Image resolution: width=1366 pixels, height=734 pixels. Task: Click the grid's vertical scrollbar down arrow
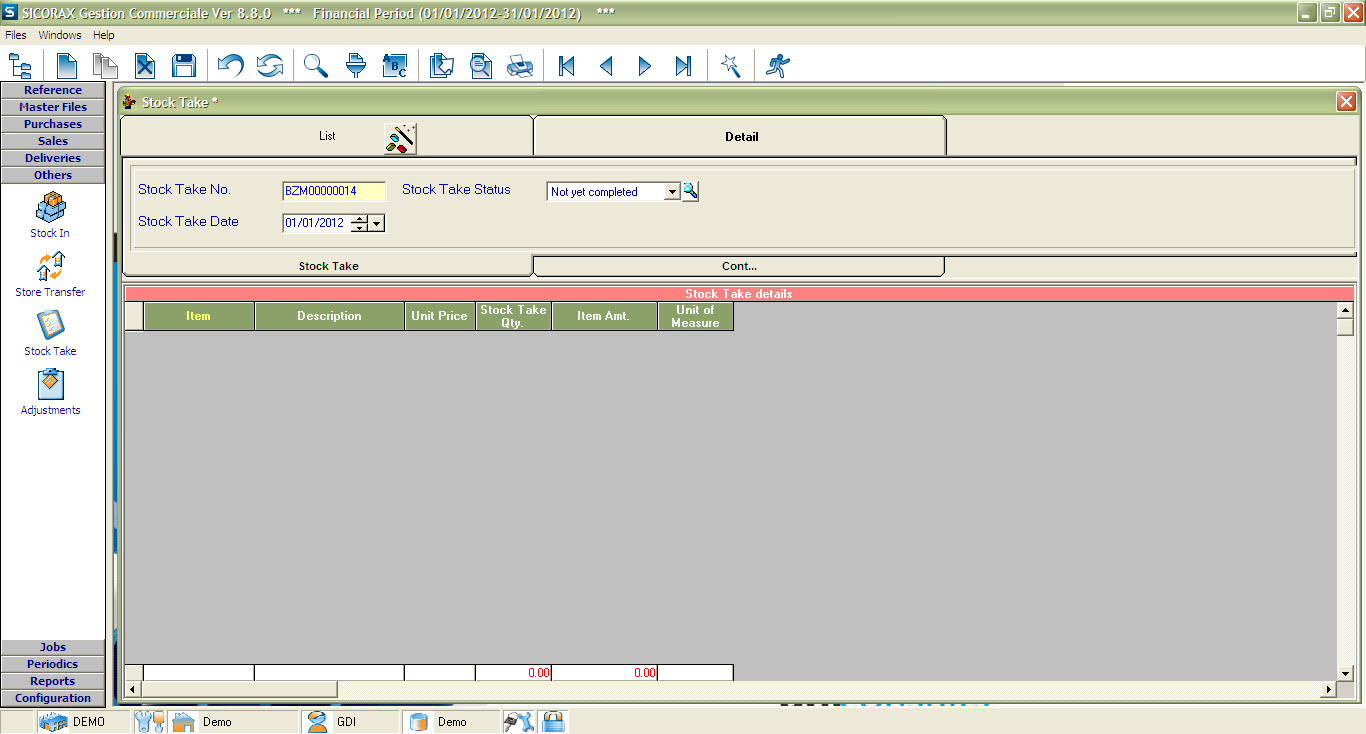1345,674
